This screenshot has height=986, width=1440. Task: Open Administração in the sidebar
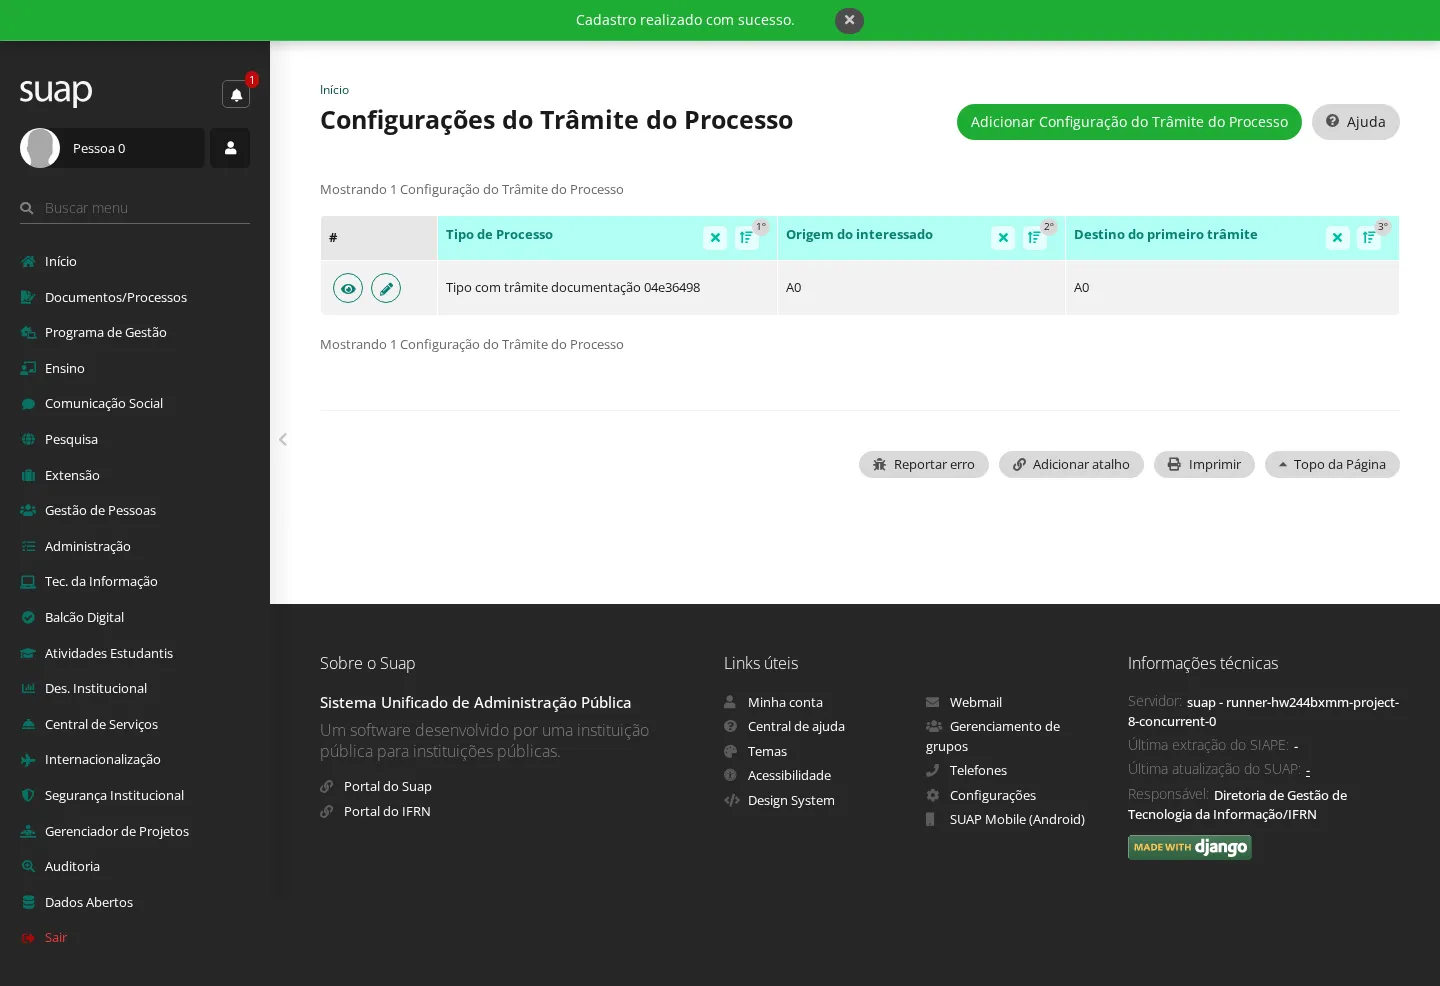[135, 546]
